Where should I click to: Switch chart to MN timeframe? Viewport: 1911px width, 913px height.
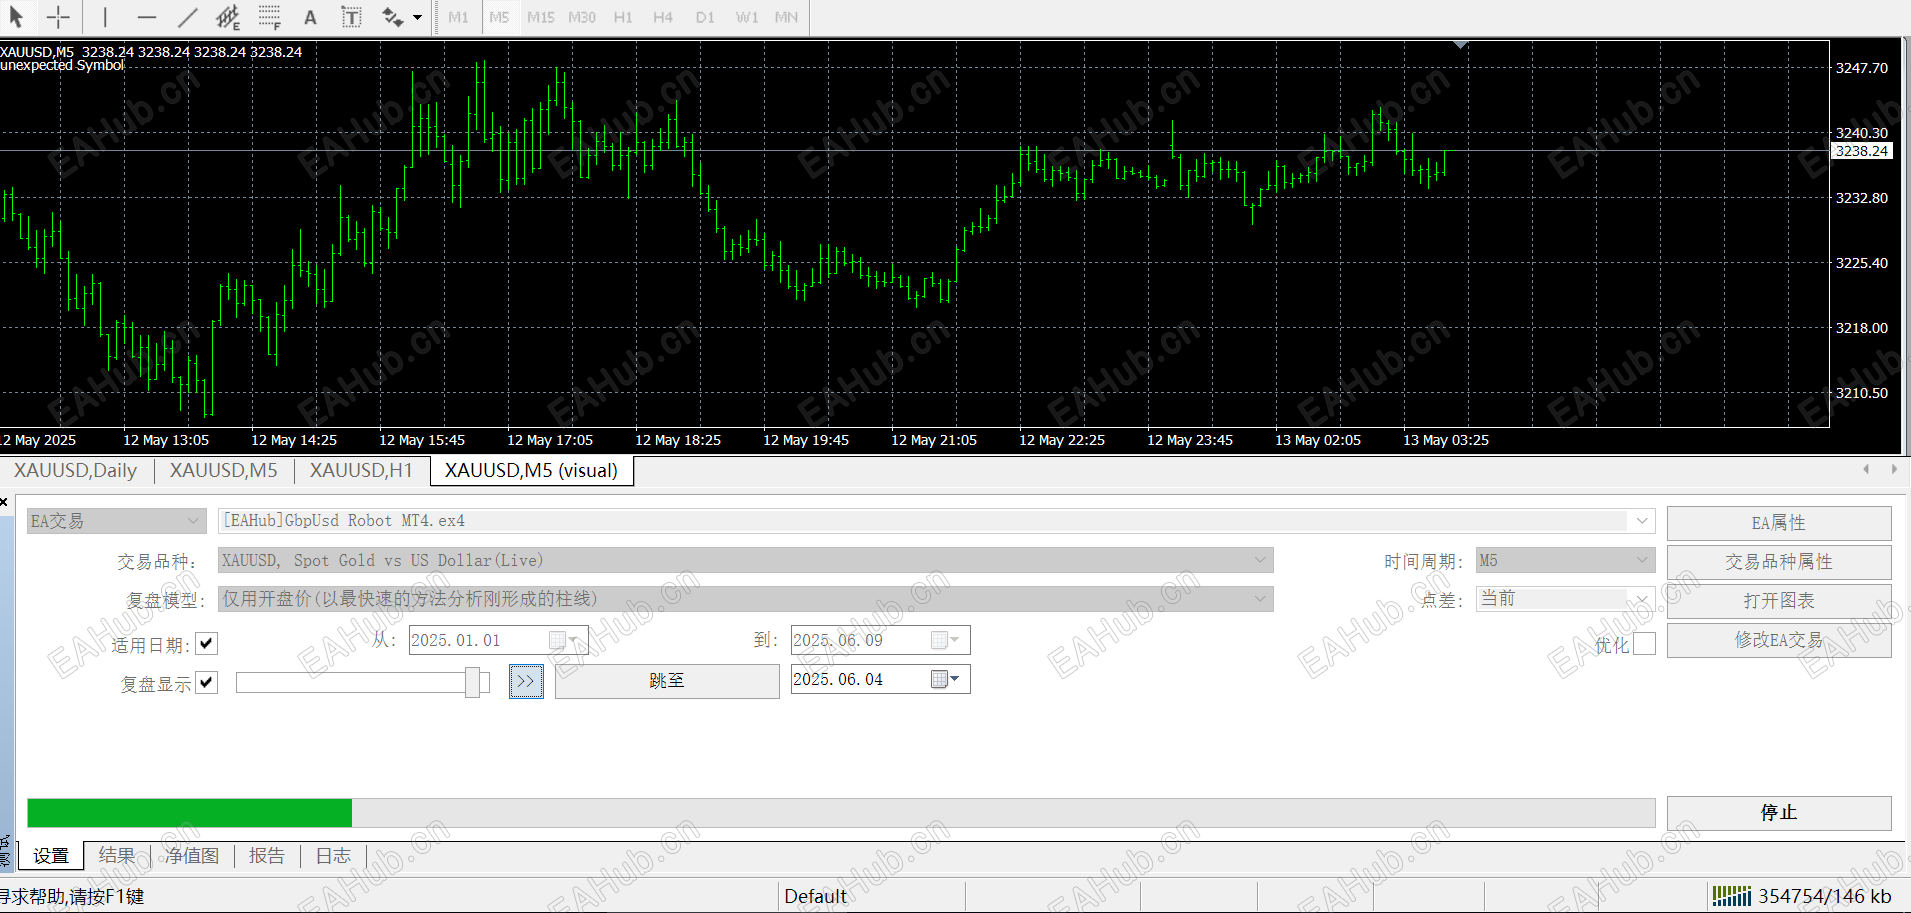coord(787,17)
